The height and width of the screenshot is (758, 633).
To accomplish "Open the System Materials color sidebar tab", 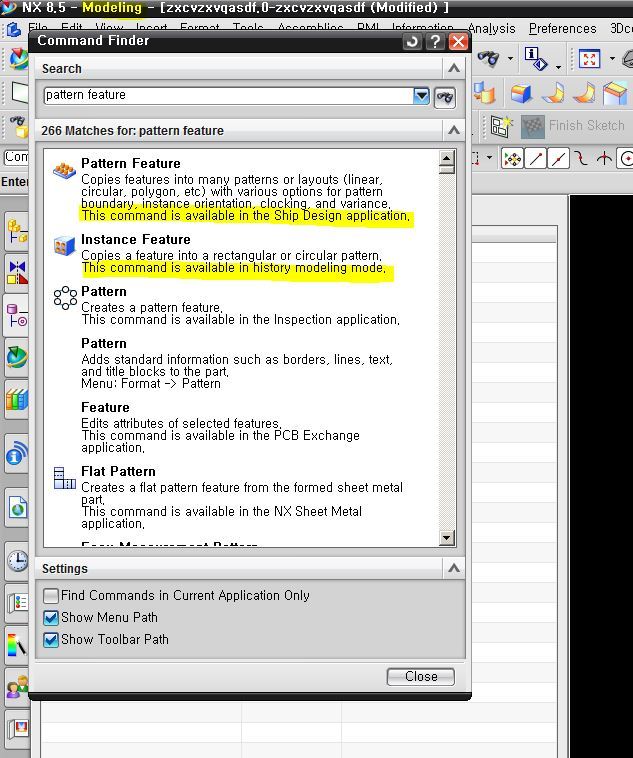I will tap(17, 646).
